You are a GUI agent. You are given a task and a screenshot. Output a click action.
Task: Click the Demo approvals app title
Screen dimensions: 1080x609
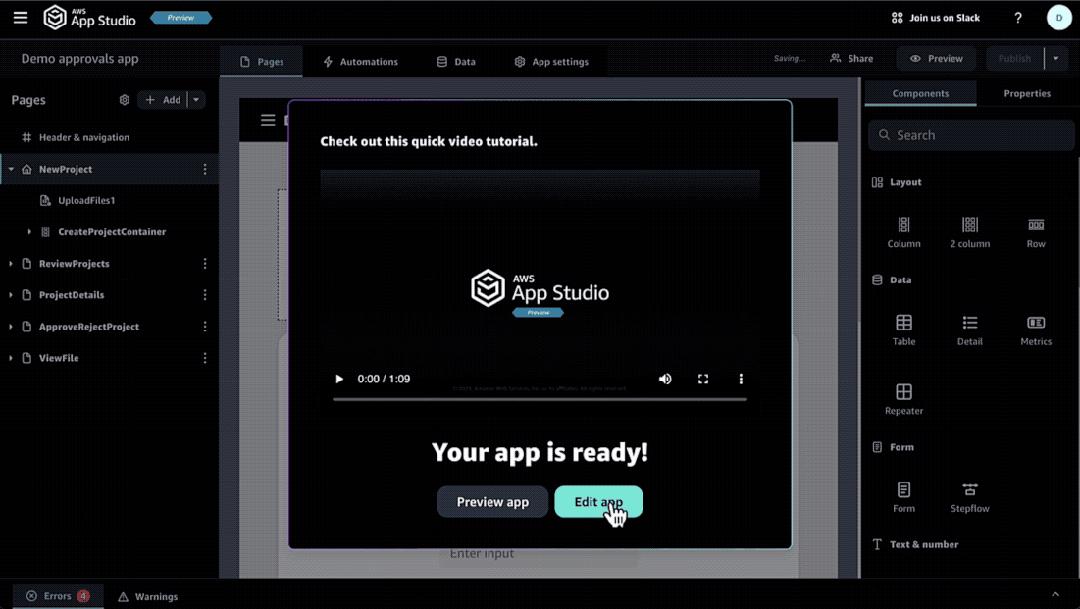80,59
